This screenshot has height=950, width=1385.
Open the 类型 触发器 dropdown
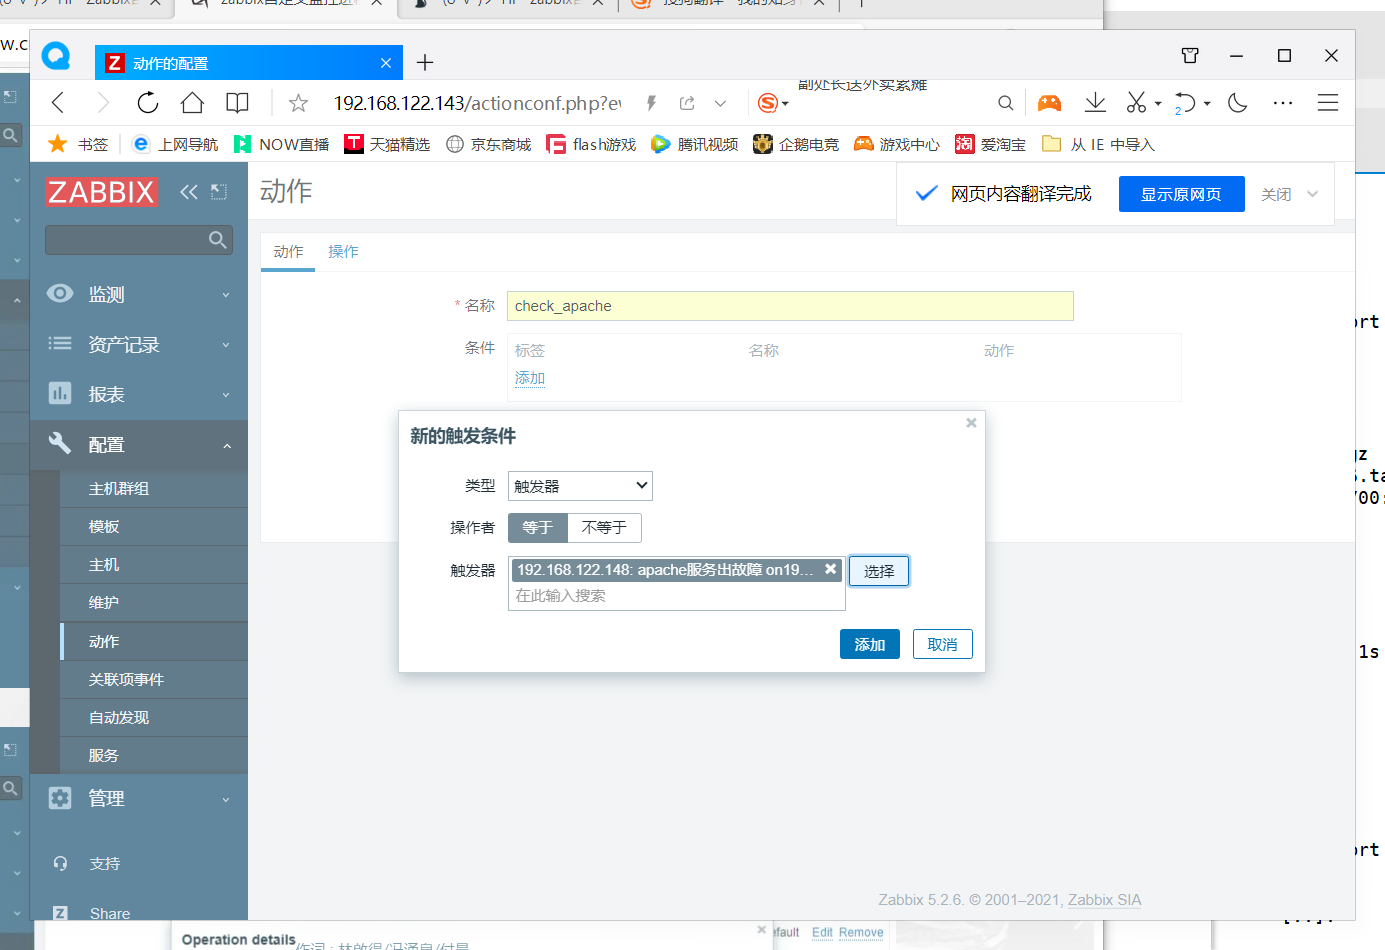580,486
